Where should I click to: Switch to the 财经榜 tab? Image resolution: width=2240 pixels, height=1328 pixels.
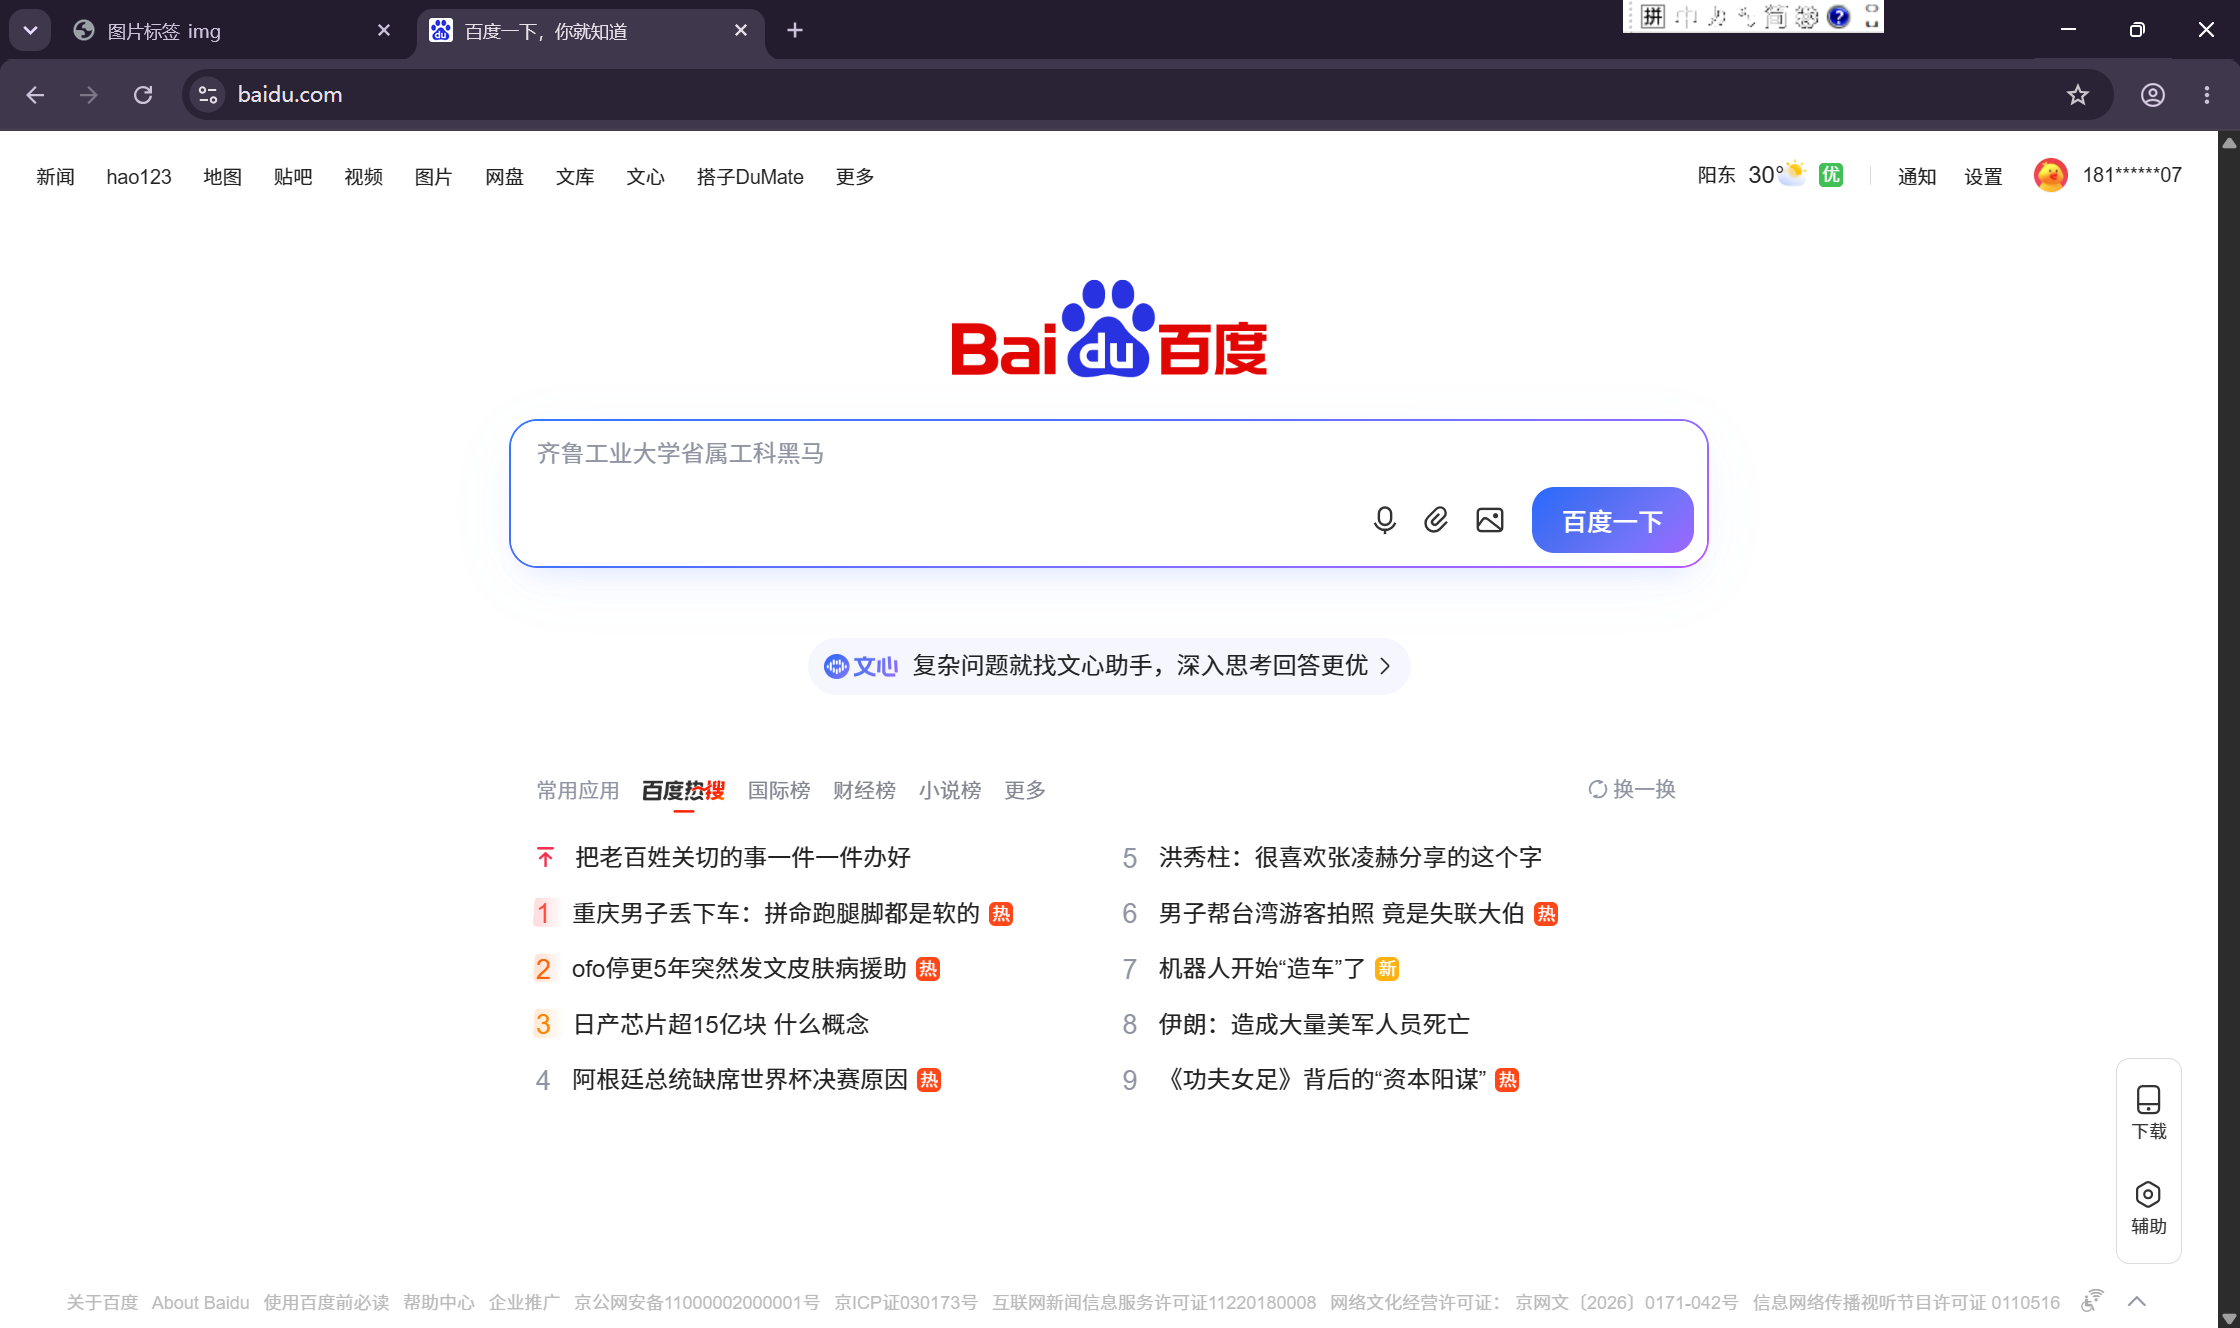[865, 791]
